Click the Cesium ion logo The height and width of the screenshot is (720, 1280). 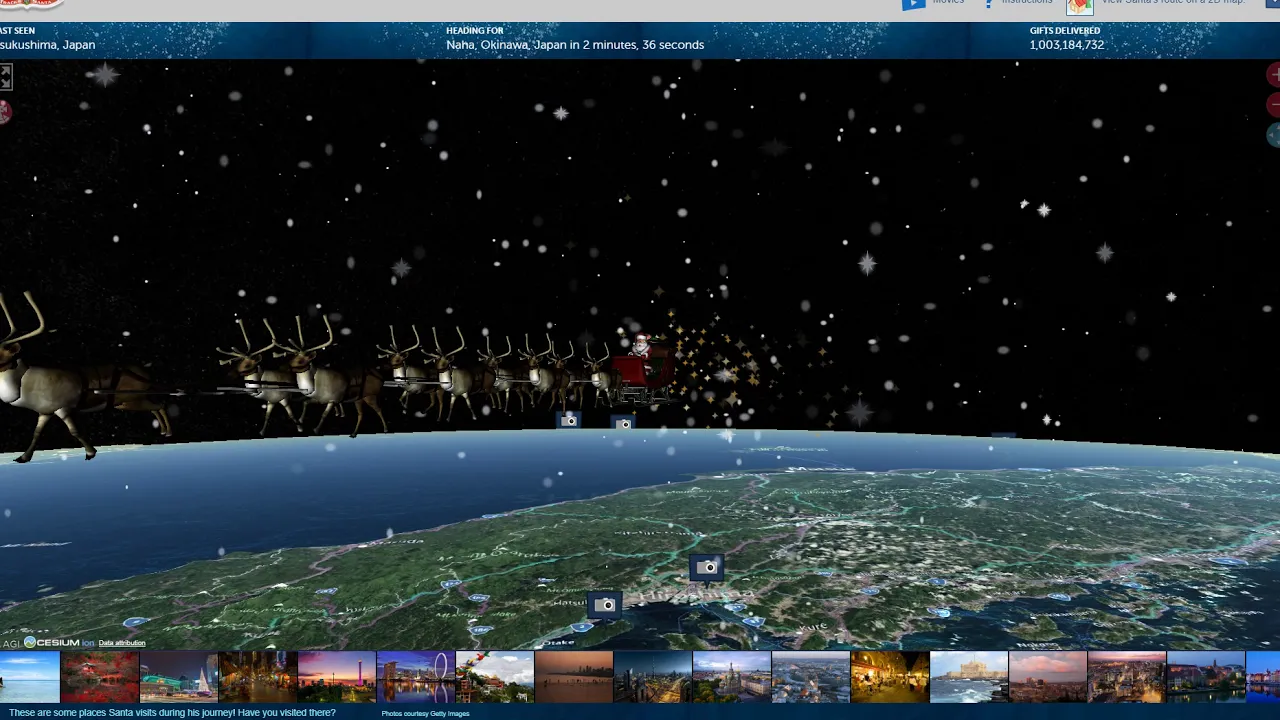point(59,642)
